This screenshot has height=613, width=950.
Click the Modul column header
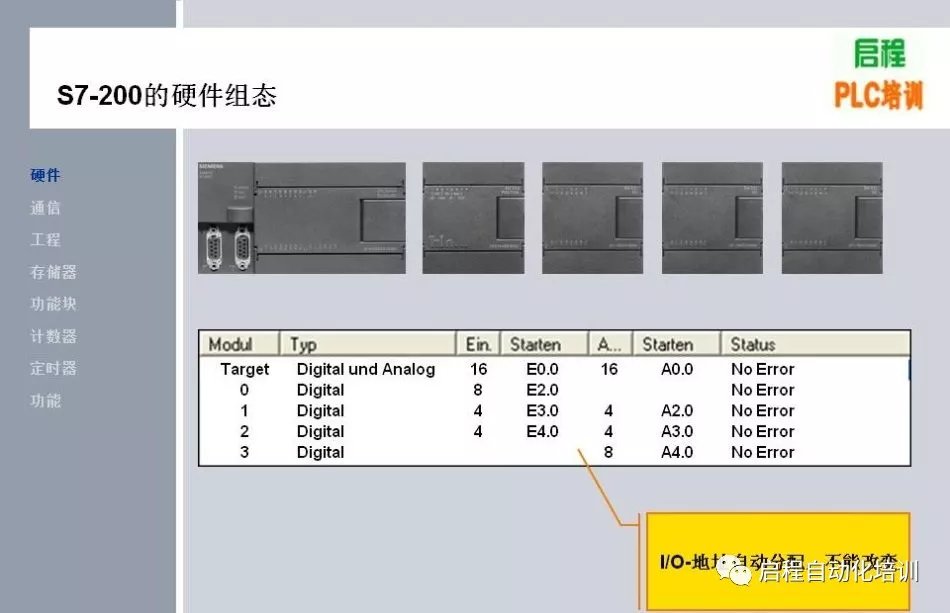click(231, 344)
